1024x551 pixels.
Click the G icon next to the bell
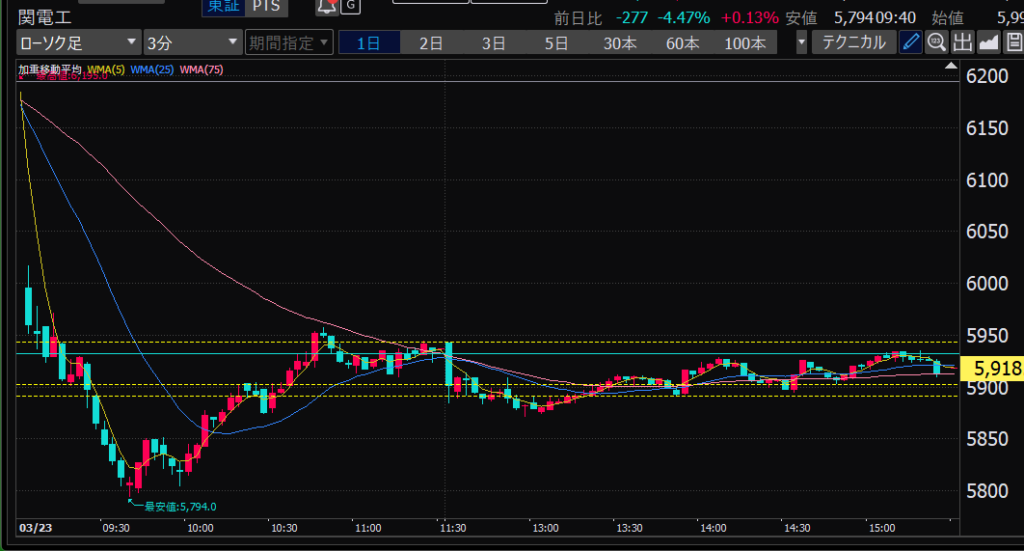[x=350, y=6]
